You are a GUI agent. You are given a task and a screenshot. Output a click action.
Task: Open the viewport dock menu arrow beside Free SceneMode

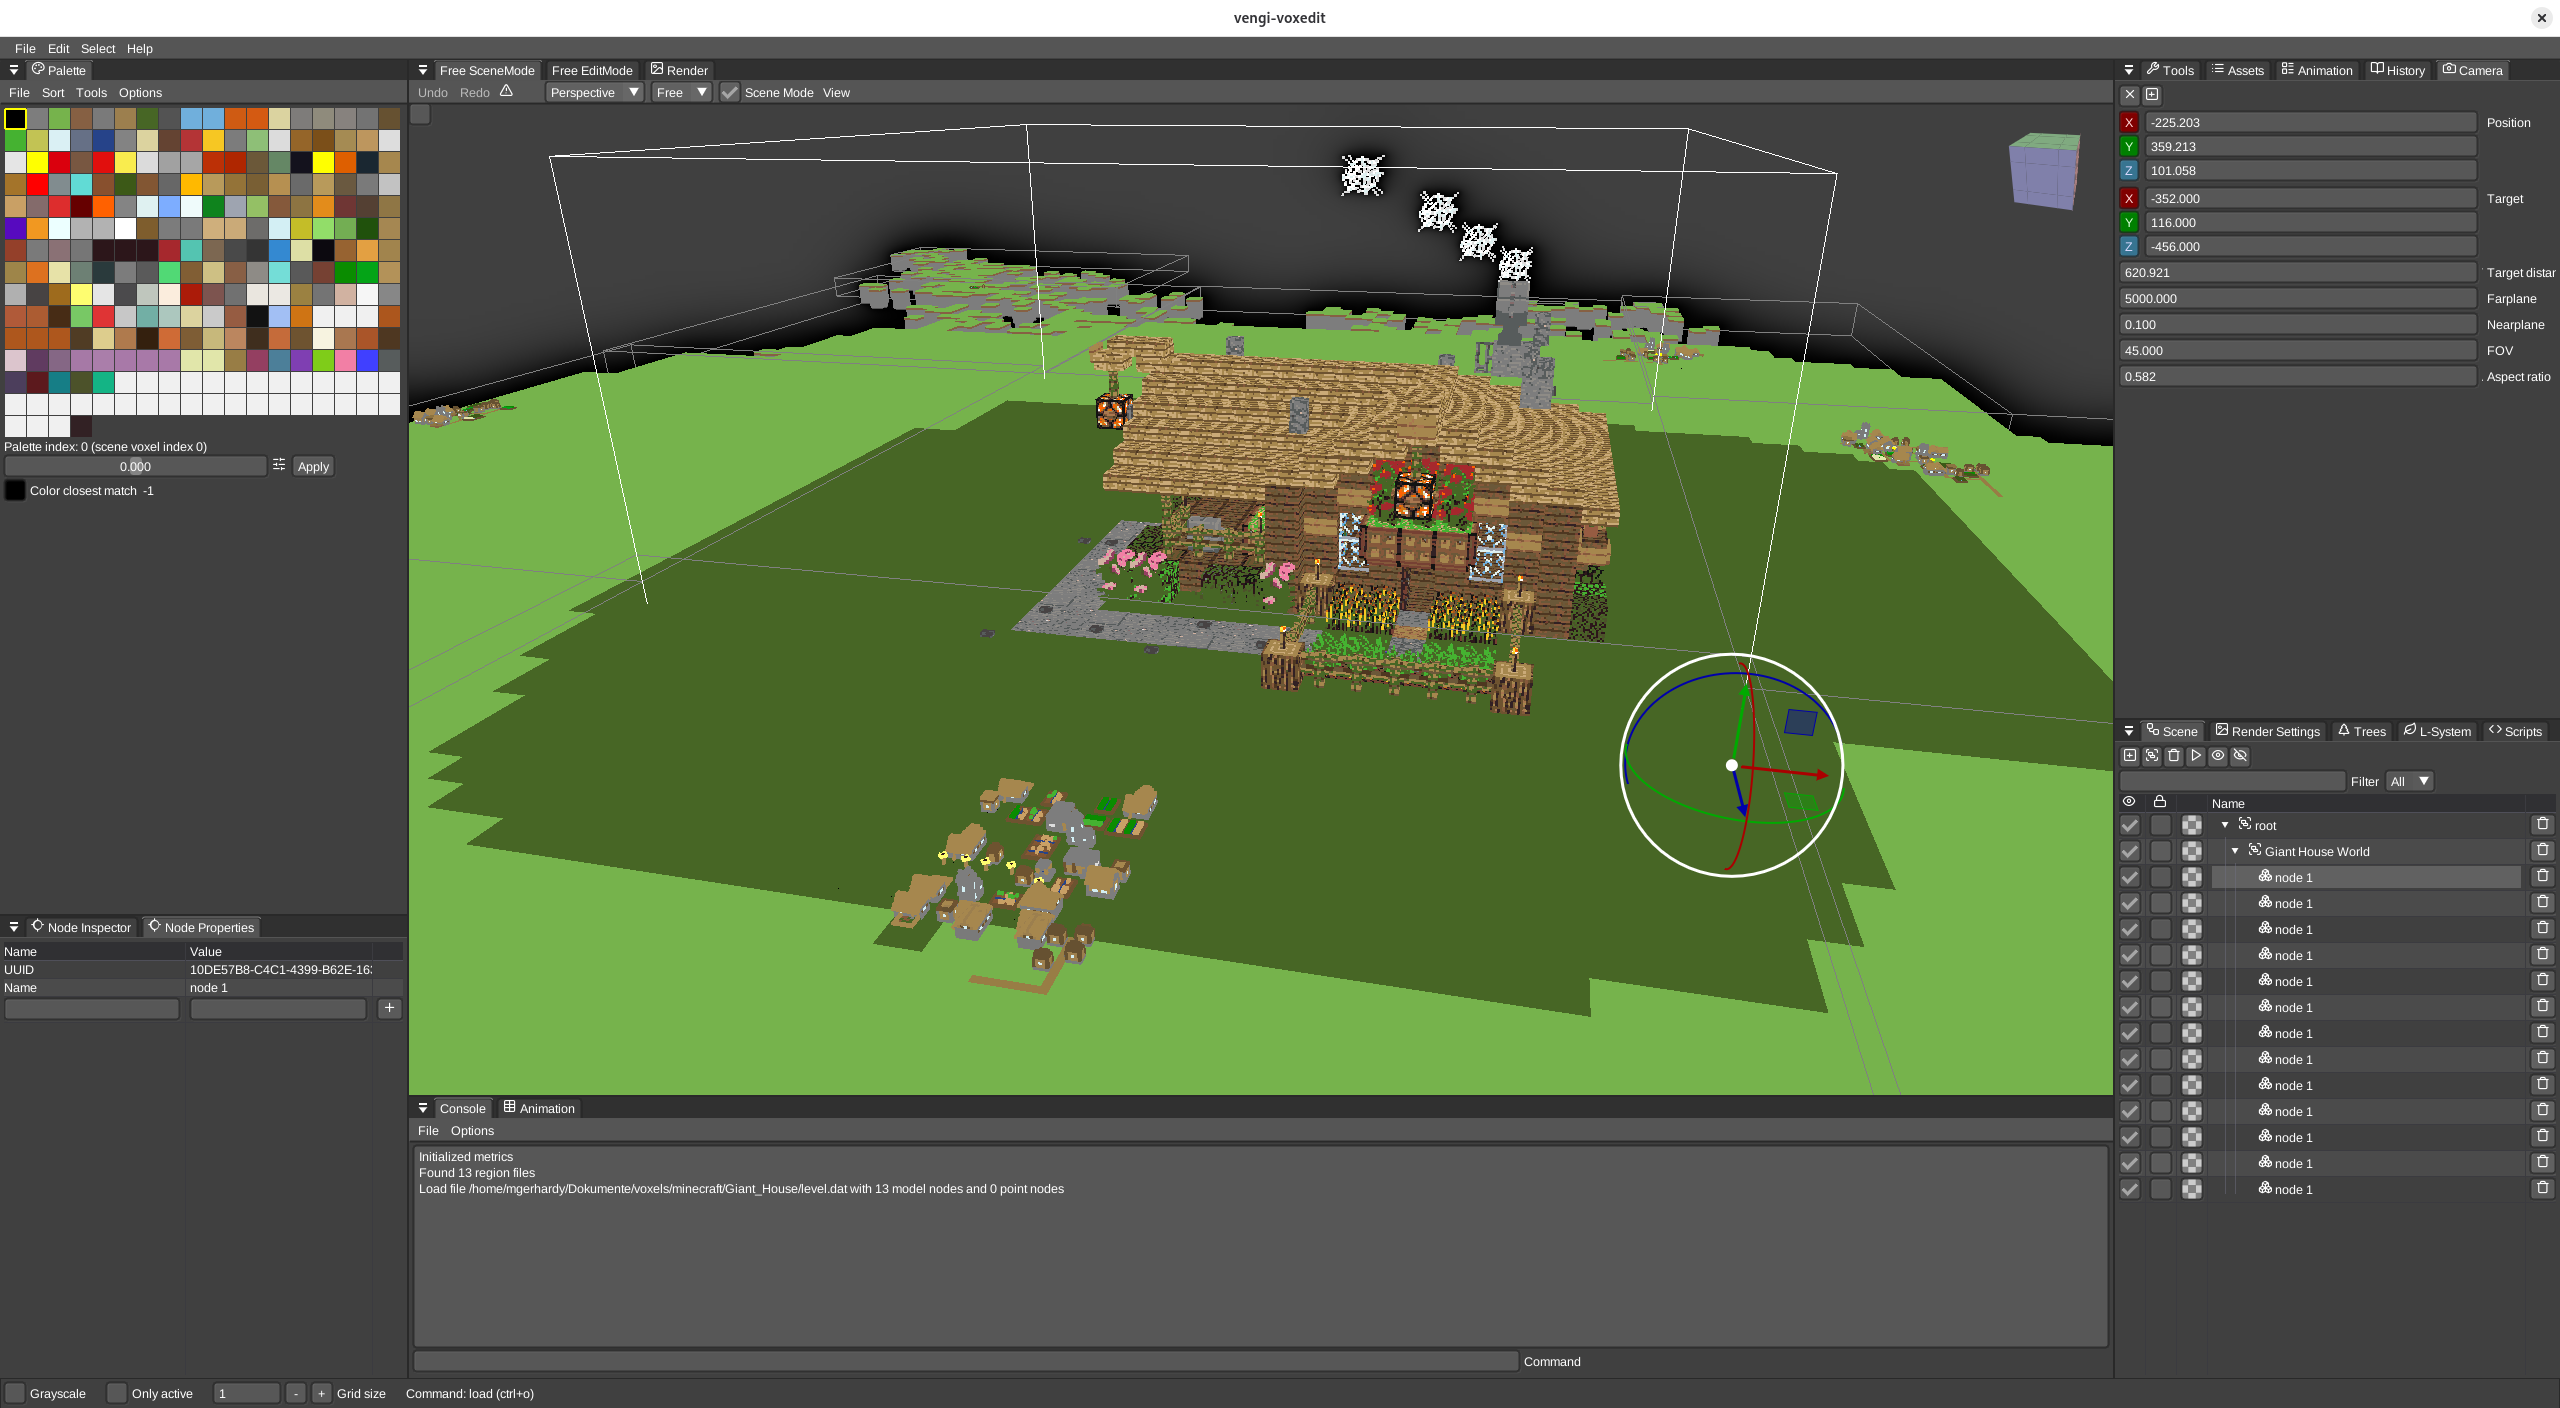423,70
